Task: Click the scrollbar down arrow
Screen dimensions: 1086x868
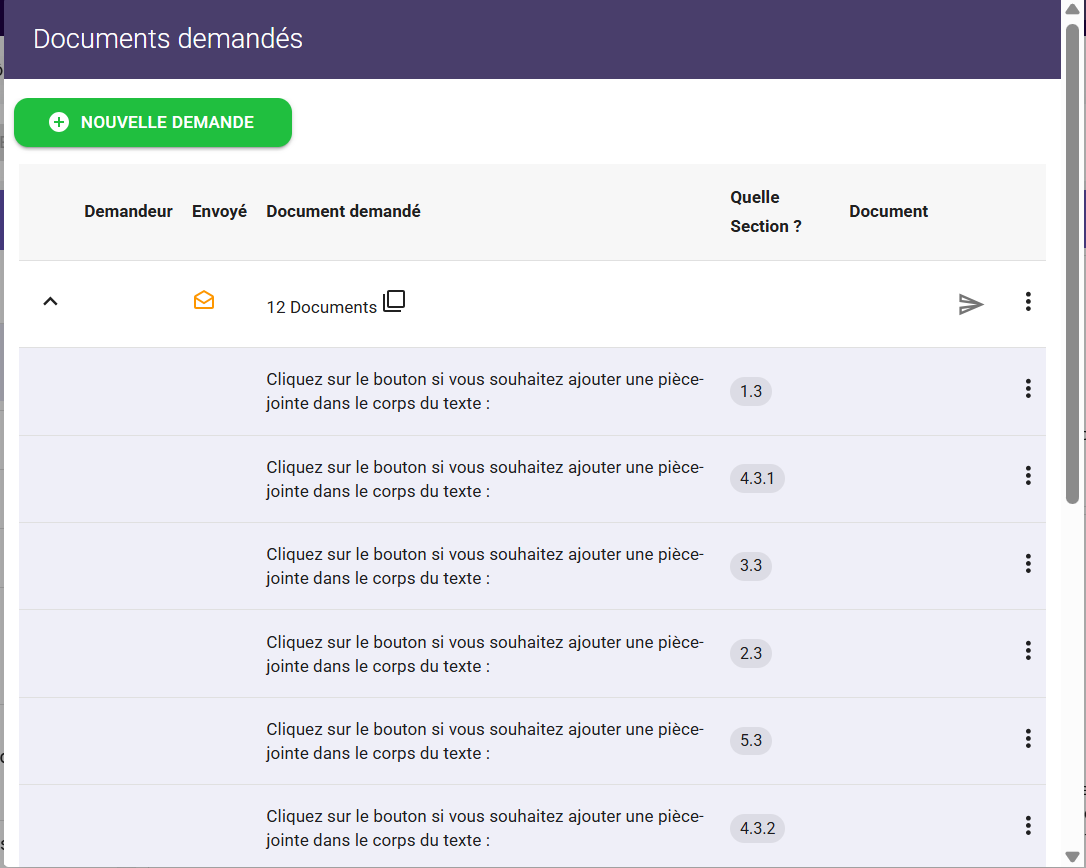Action: click(x=1073, y=857)
